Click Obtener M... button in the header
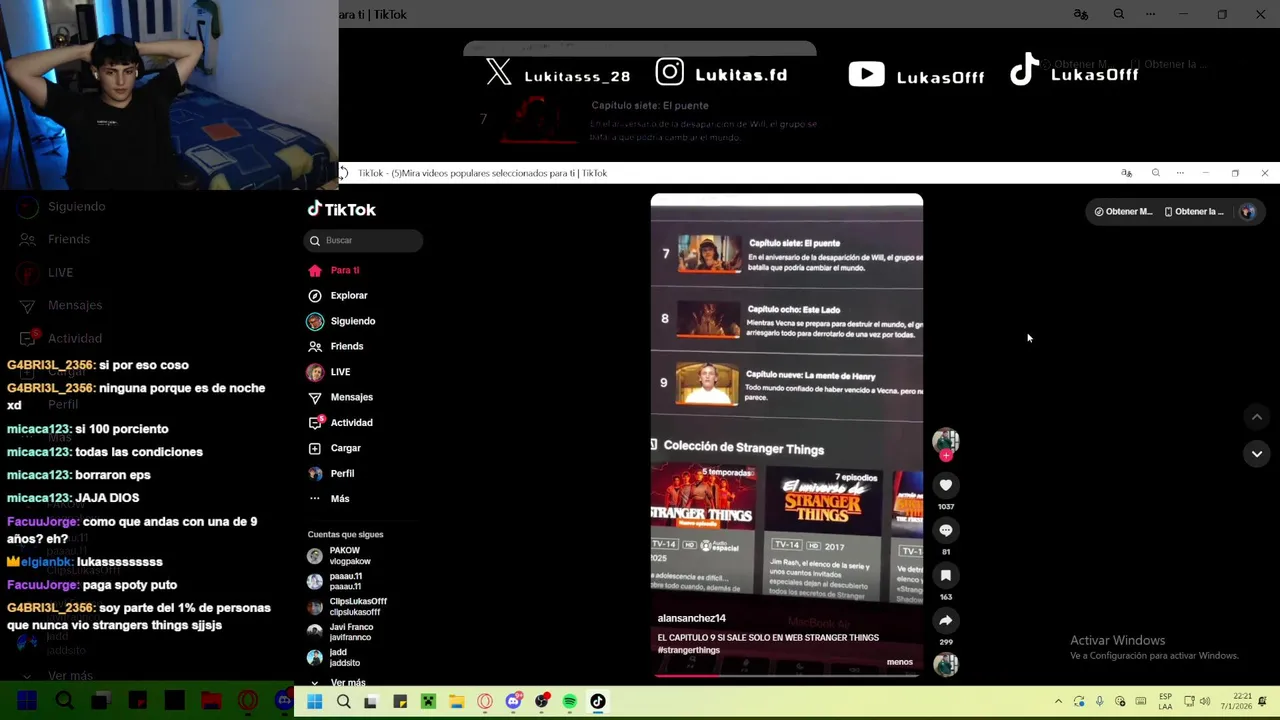This screenshot has height=720, width=1280. [x=1123, y=211]
